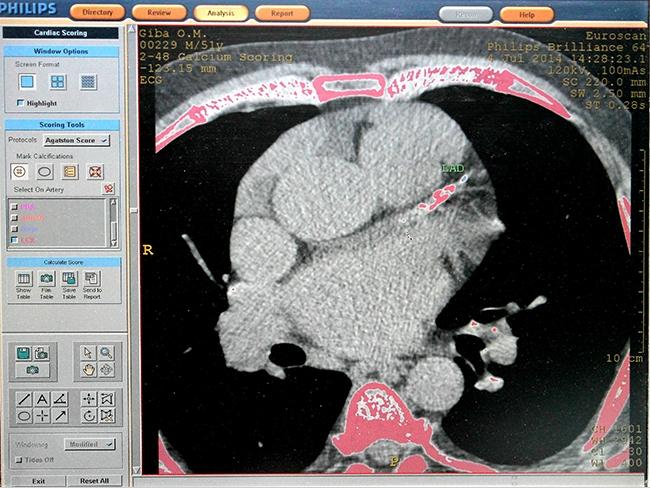Click the LAD calcification marker on scan
The width and height of the screenshot is (650, 488).
point(437,195)
